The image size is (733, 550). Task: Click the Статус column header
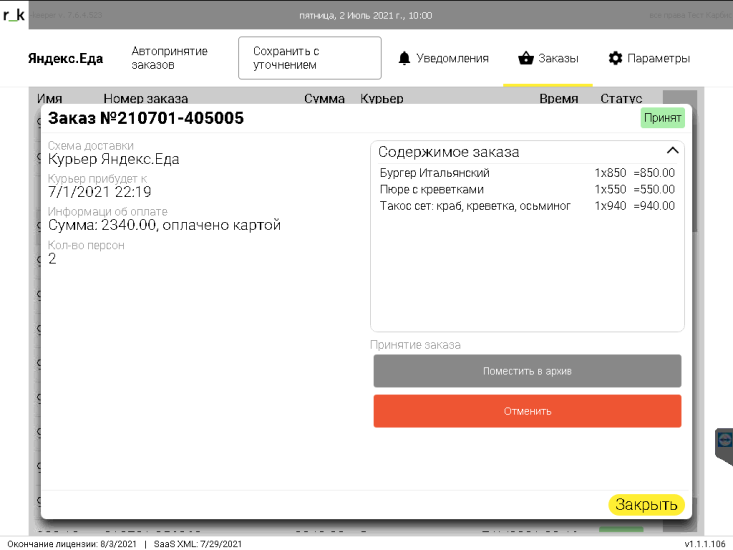[621, 98]
